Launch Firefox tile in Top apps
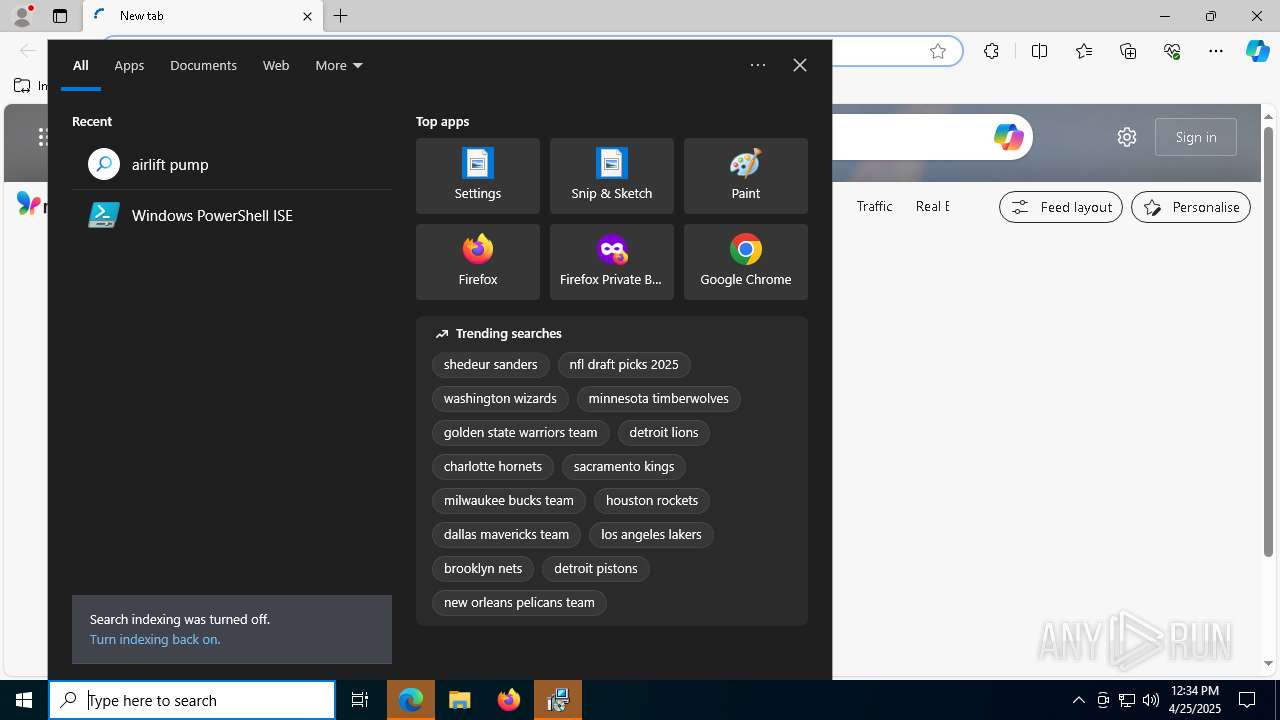 click(477, 262)
